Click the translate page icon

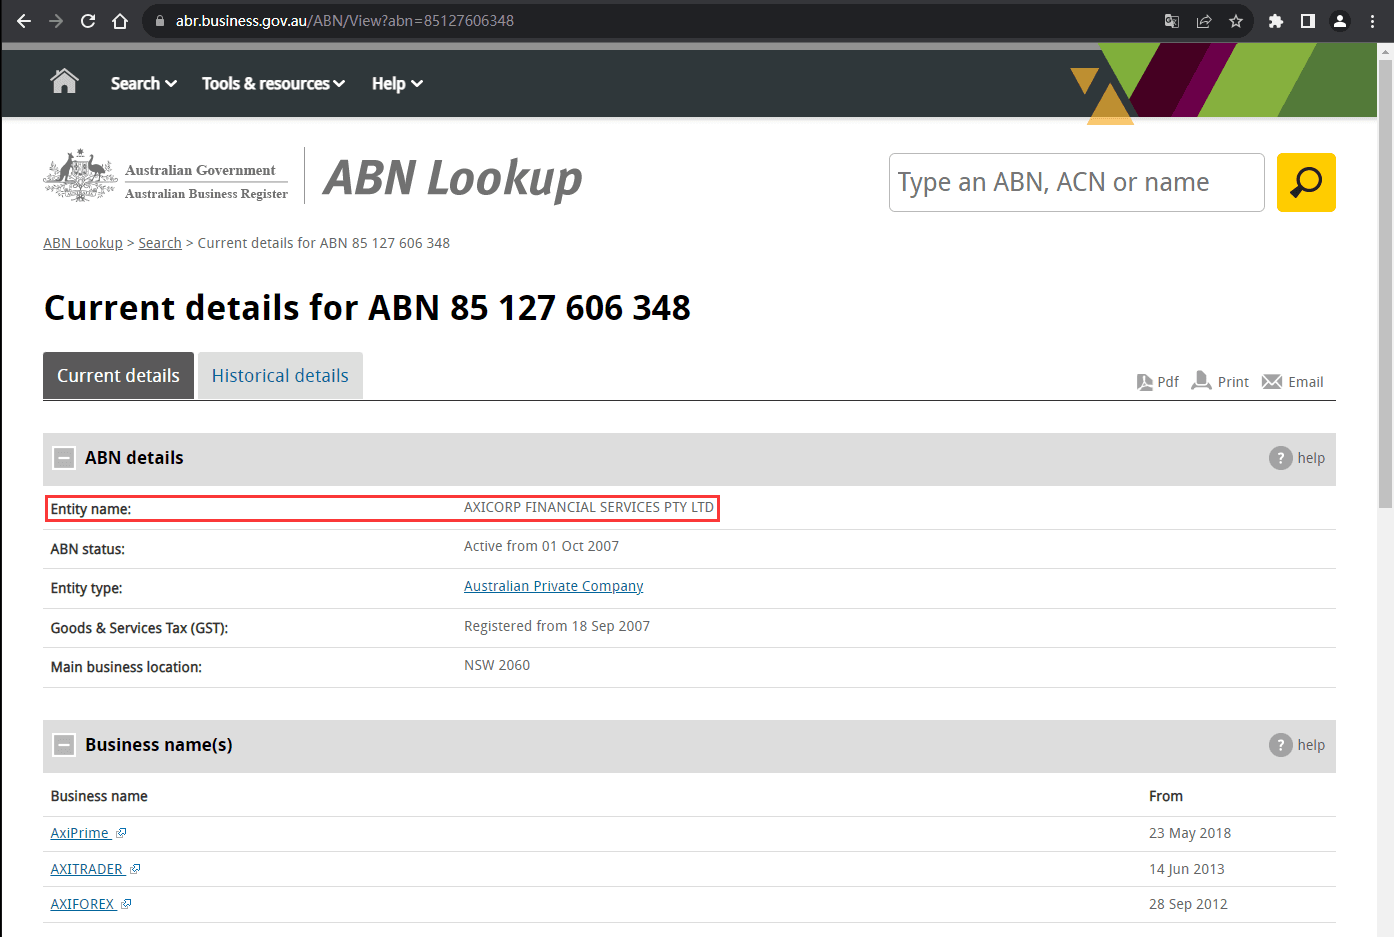point(1172,21)
